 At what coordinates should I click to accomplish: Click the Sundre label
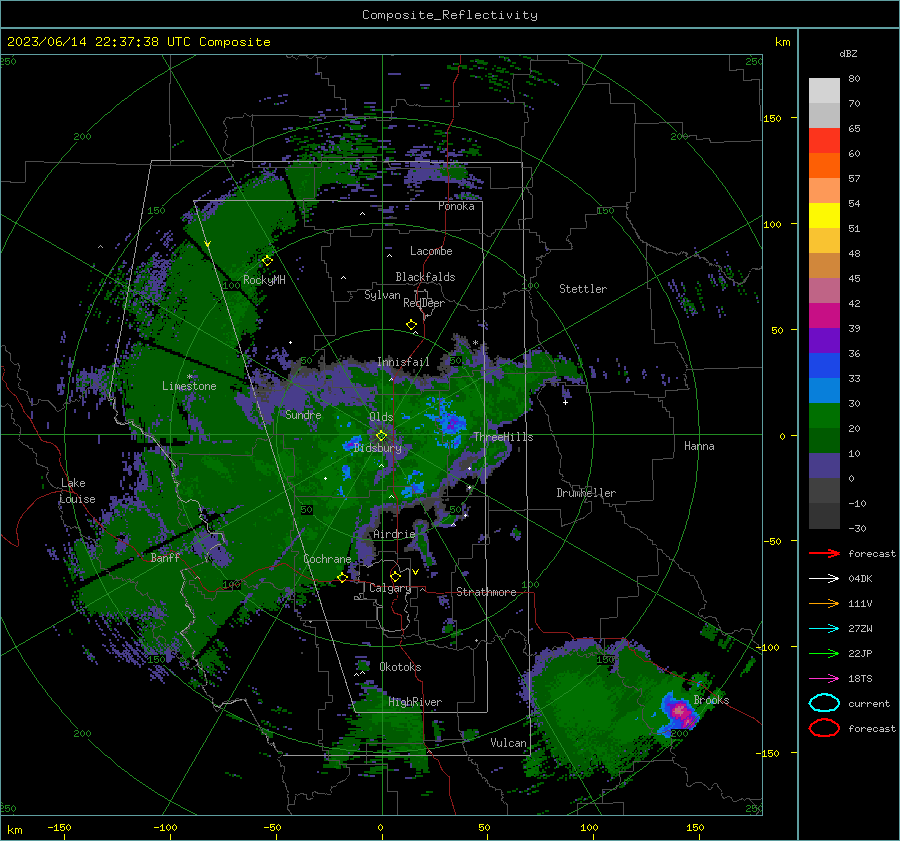pos(303,414)
